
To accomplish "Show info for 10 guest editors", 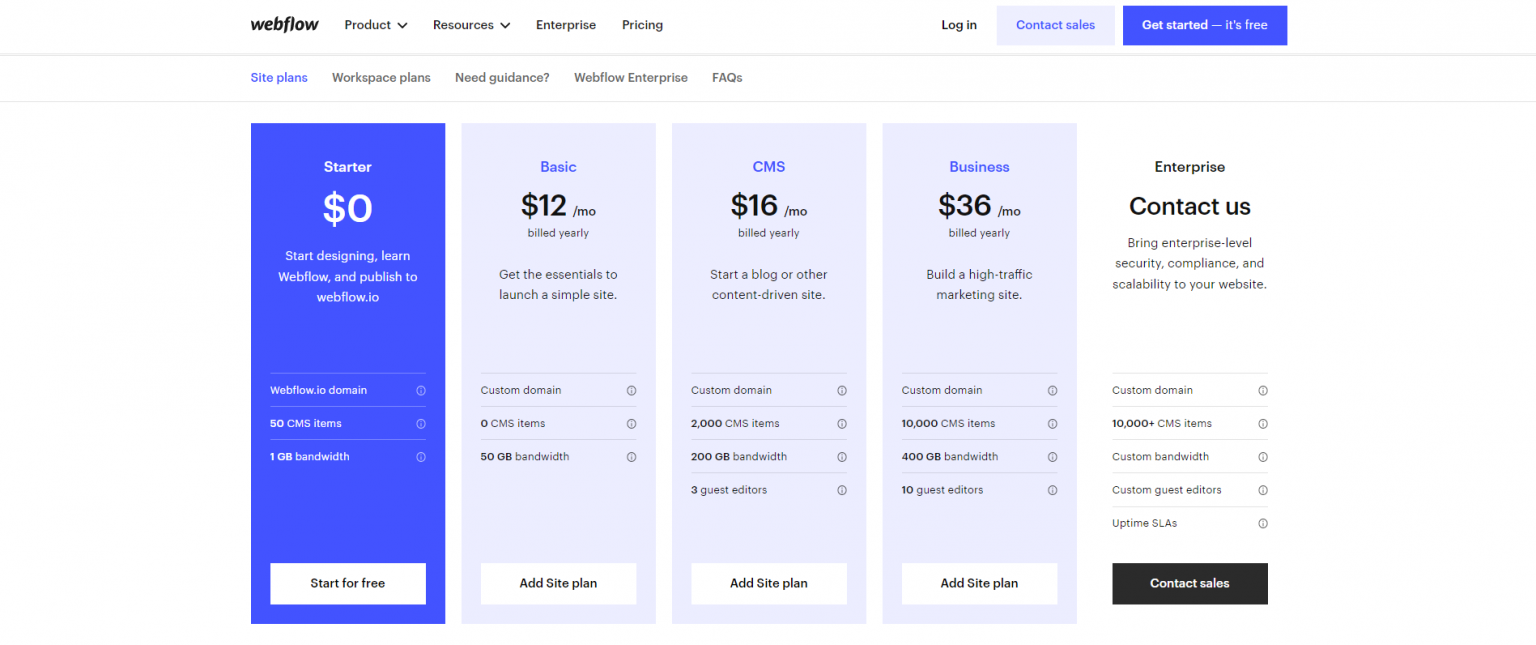I will point(1052,490).
